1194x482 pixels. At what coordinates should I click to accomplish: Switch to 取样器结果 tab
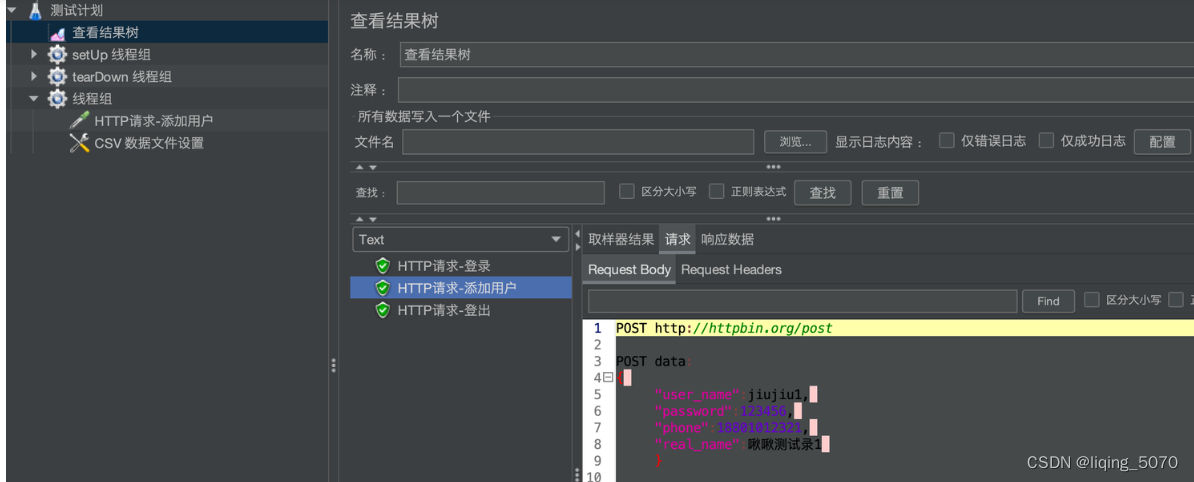pyautogui.click(x=621, y=239)
